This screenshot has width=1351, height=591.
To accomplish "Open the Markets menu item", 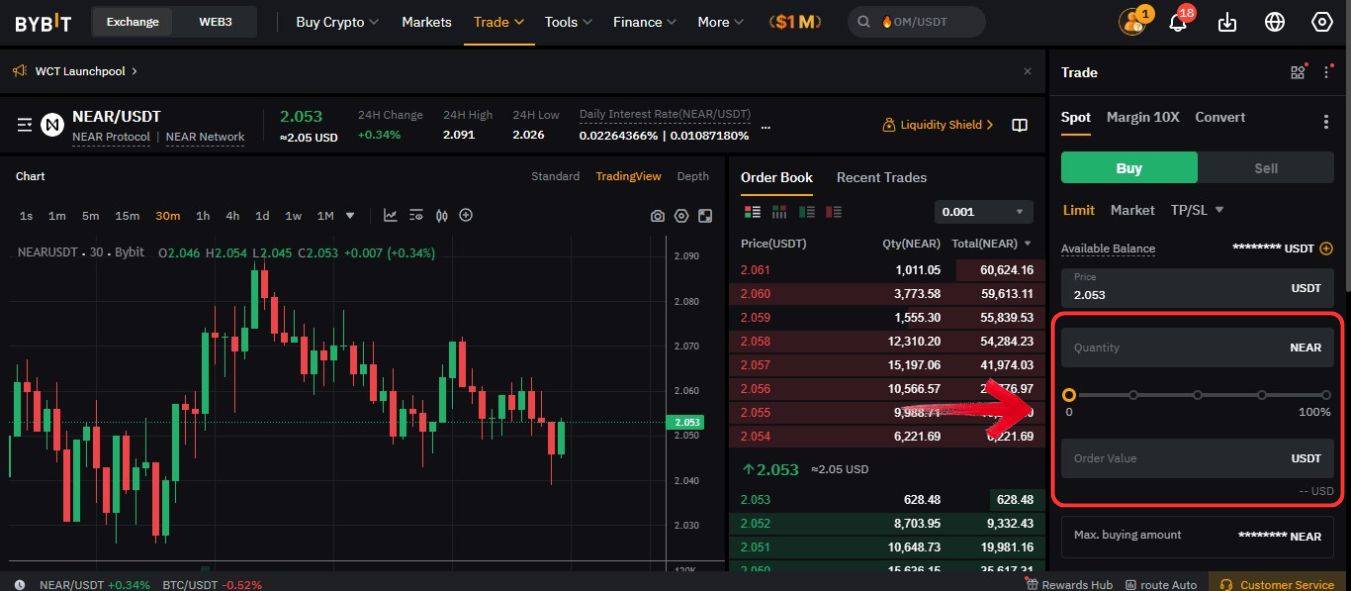I will click(x=426, y=22).
